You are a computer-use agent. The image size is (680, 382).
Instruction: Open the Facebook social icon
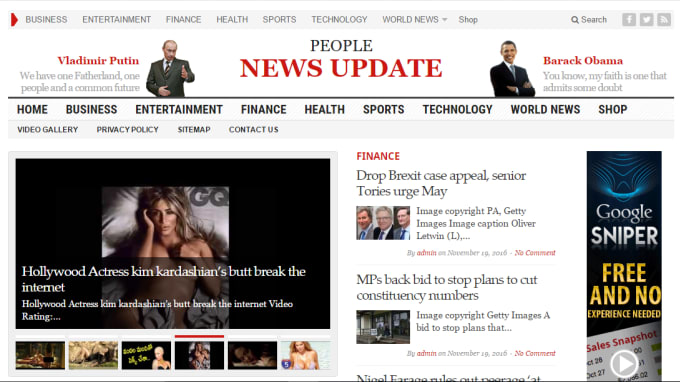(x=629, y=20)
